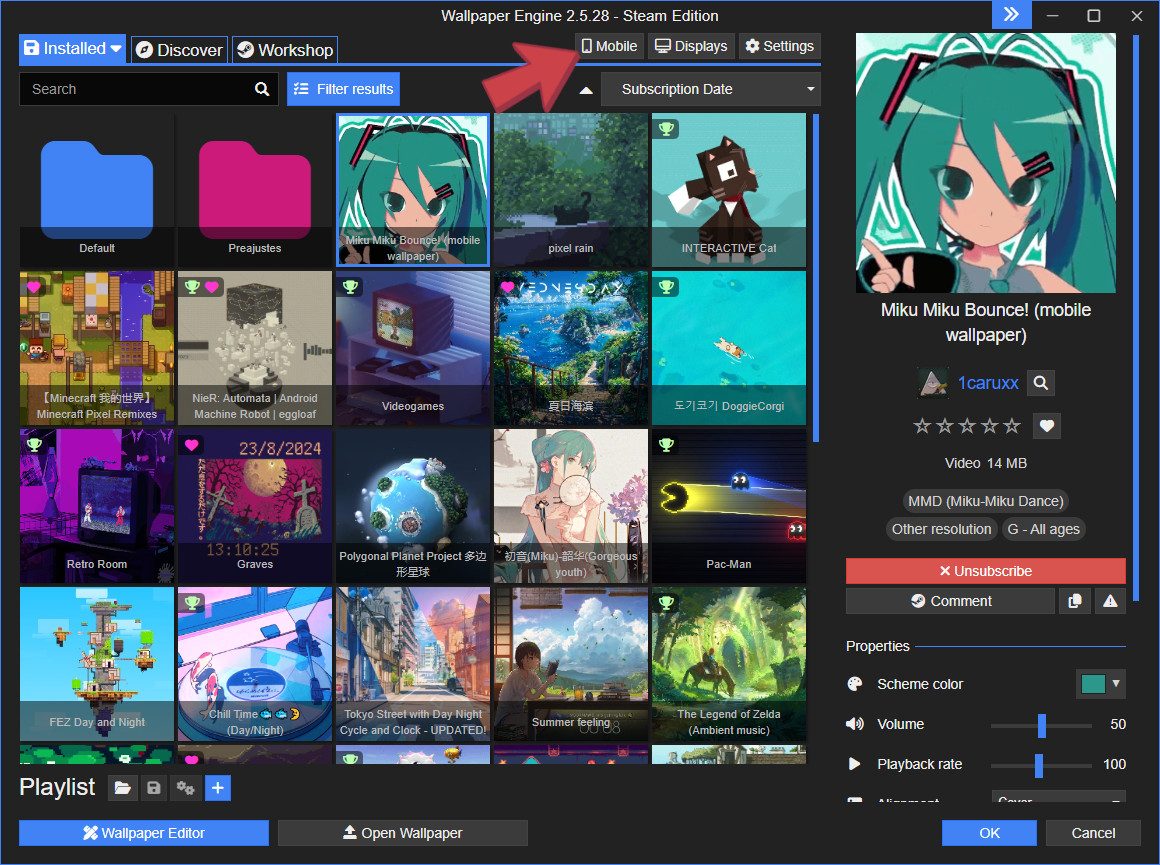Click trophy badge on Pac-Man wallpaper

(x=667, y=445)
